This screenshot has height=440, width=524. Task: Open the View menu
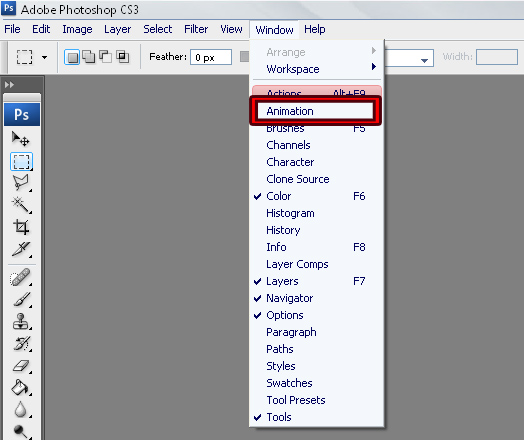click(231, 29)
